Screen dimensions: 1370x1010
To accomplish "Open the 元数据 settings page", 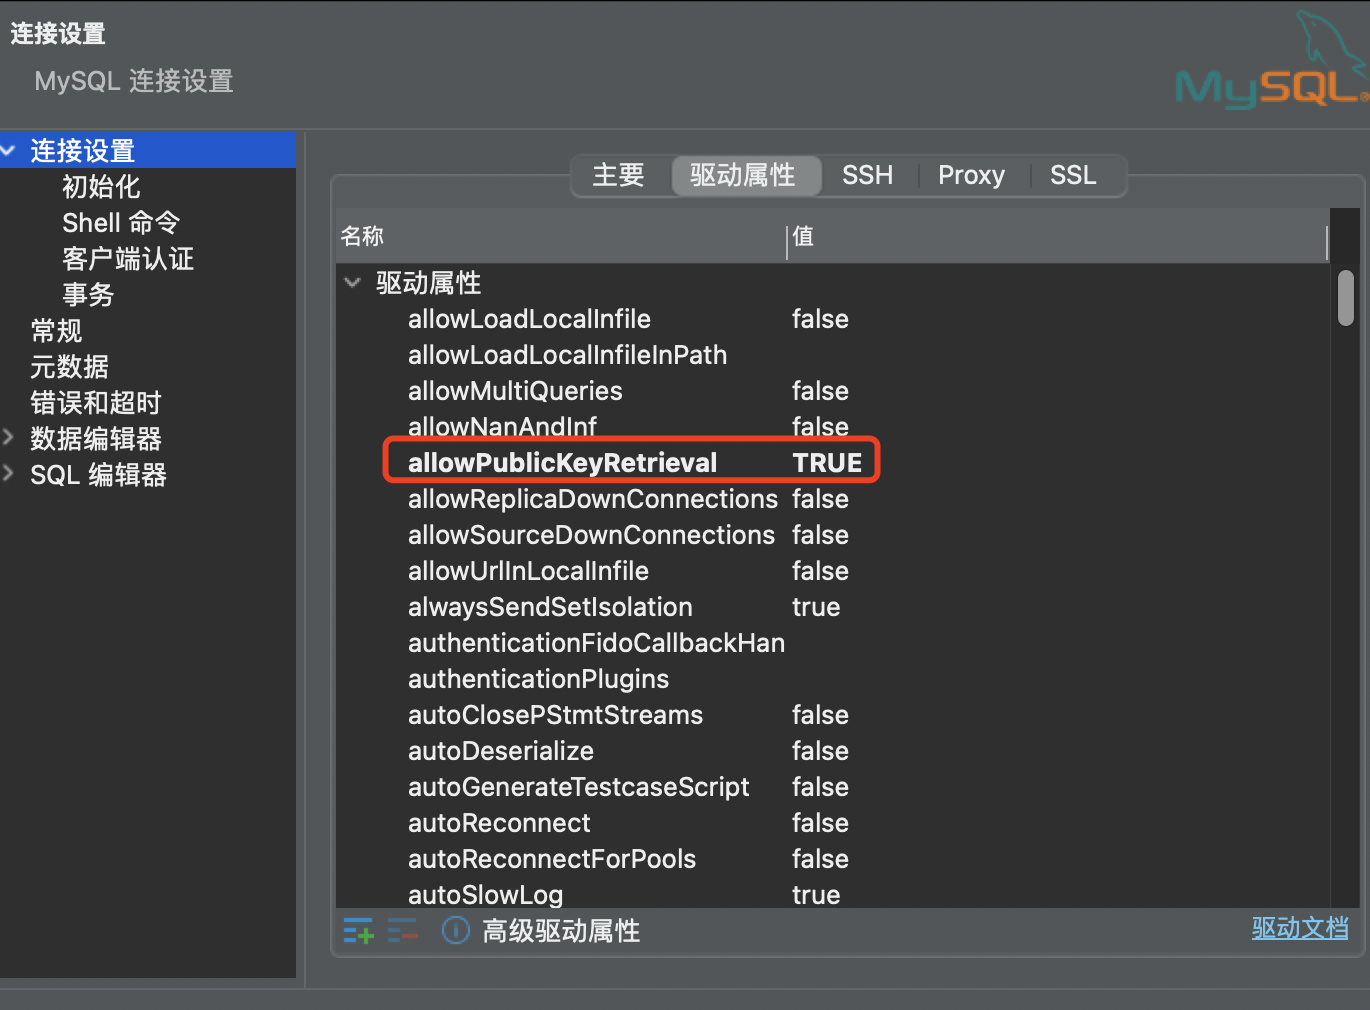I will [x=69, y=367].
